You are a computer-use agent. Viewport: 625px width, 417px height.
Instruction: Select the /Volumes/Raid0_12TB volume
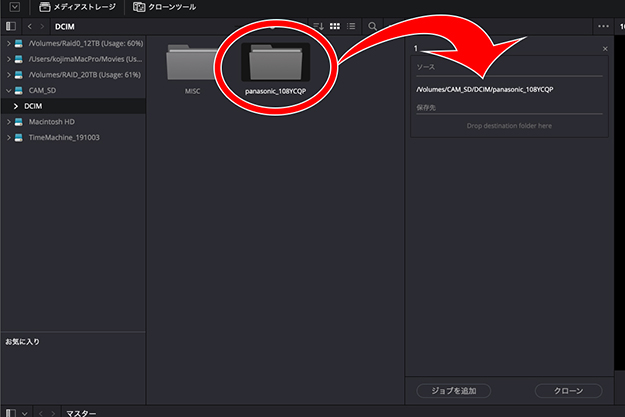click(85, 43)
